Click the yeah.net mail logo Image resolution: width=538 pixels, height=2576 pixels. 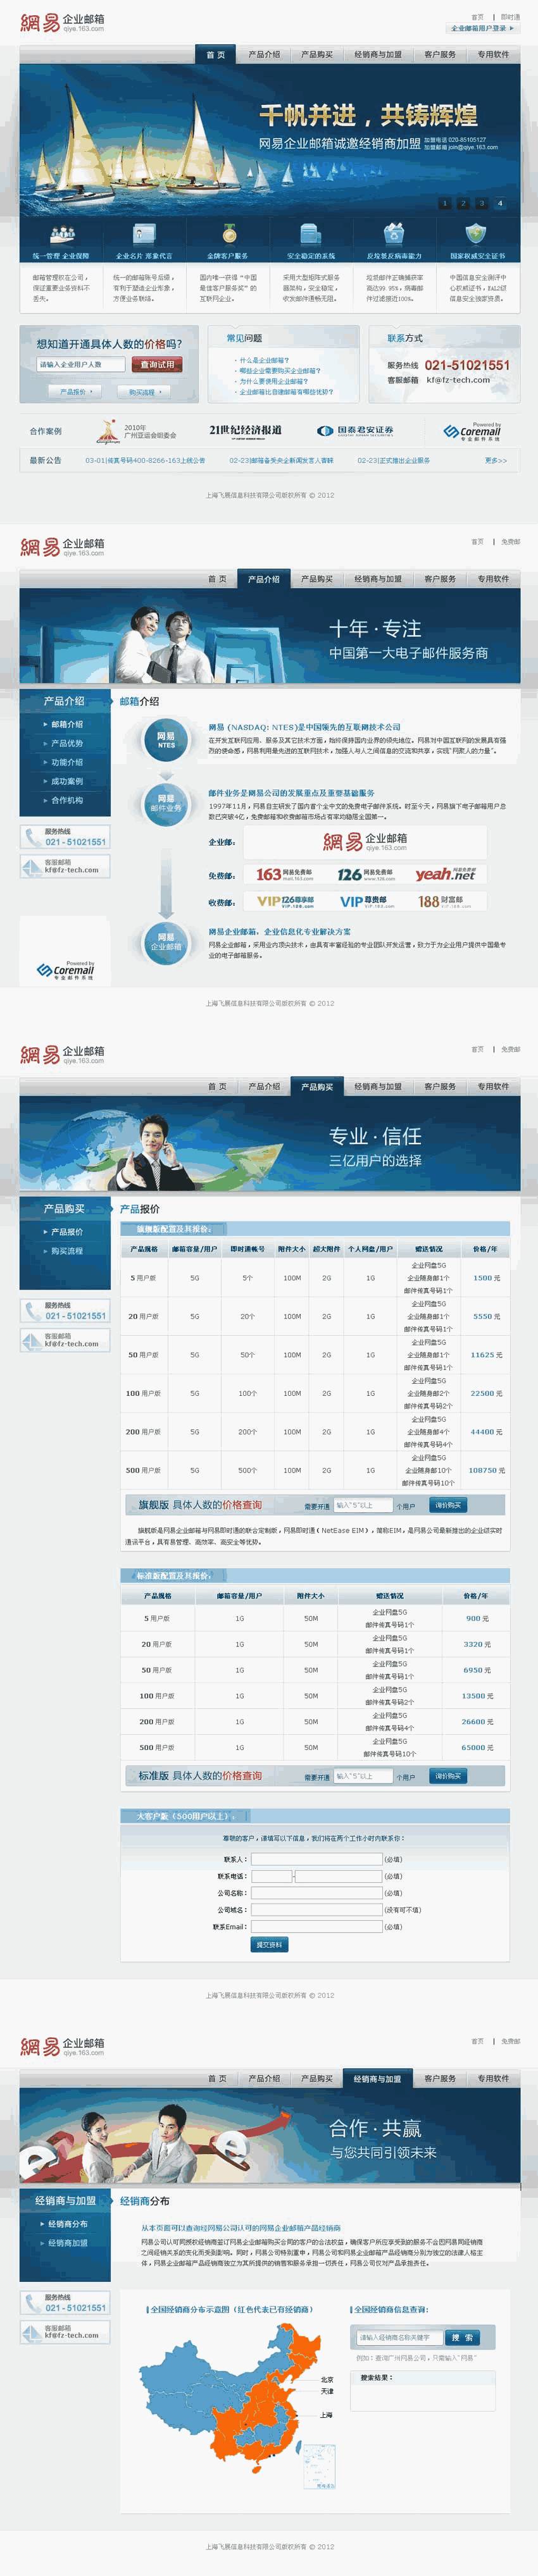click(446, 873)
